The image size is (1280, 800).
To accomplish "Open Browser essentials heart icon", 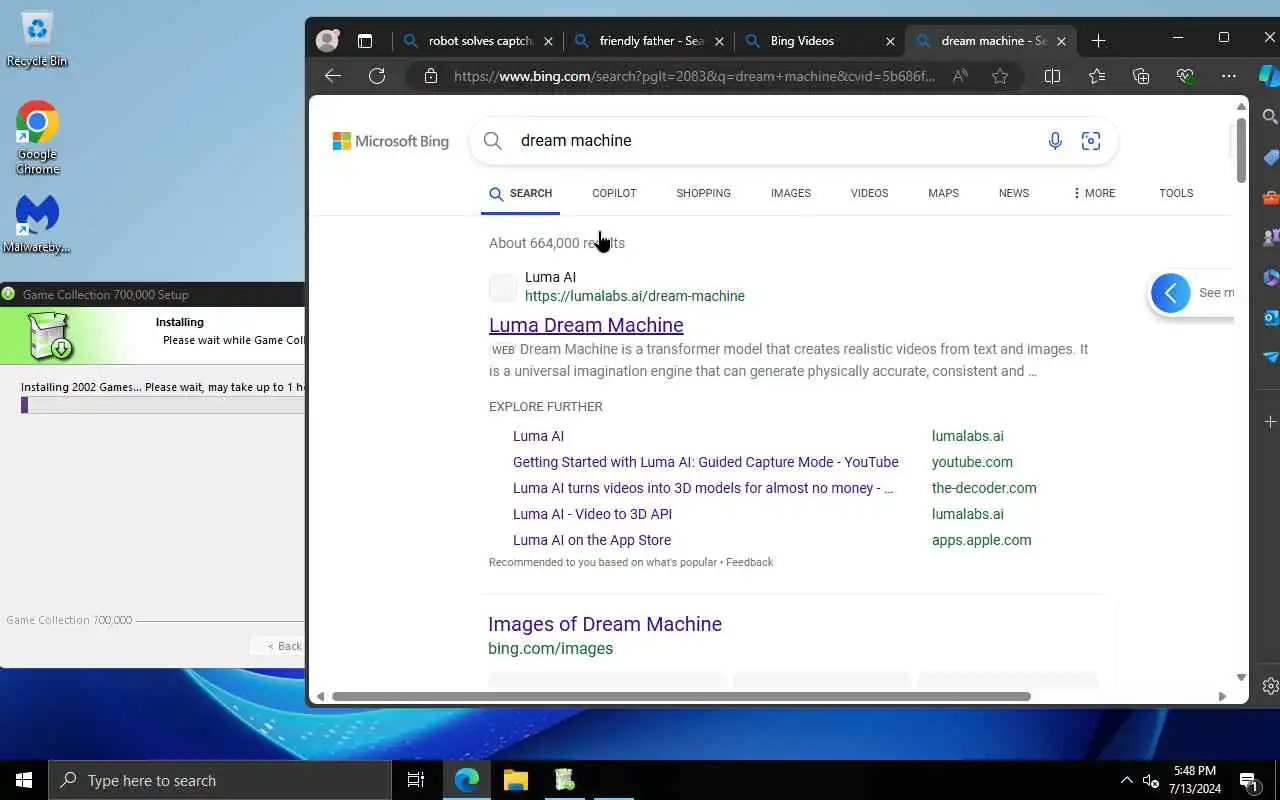I will (x=1185, y=76).
